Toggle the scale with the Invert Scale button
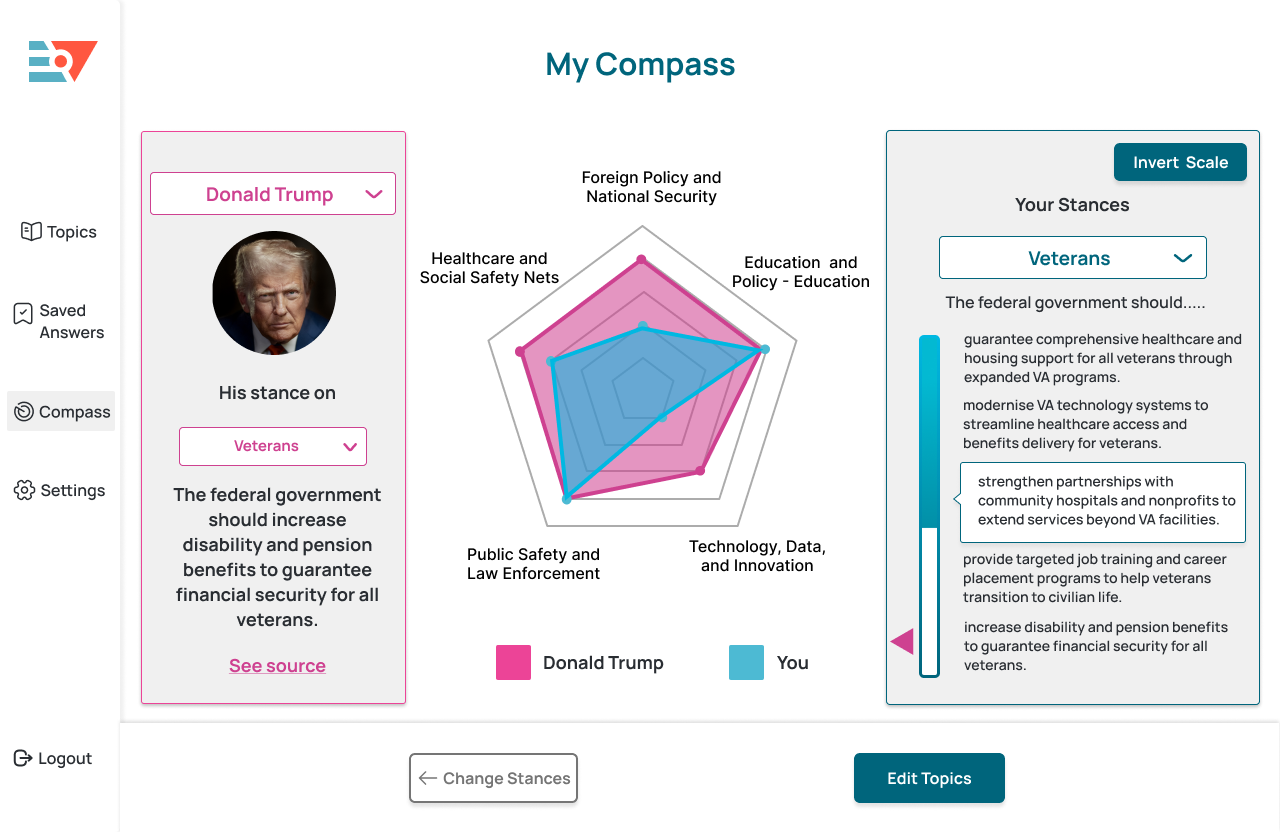This screenshot has height=832, width=1280. (x=1180, y=161)
